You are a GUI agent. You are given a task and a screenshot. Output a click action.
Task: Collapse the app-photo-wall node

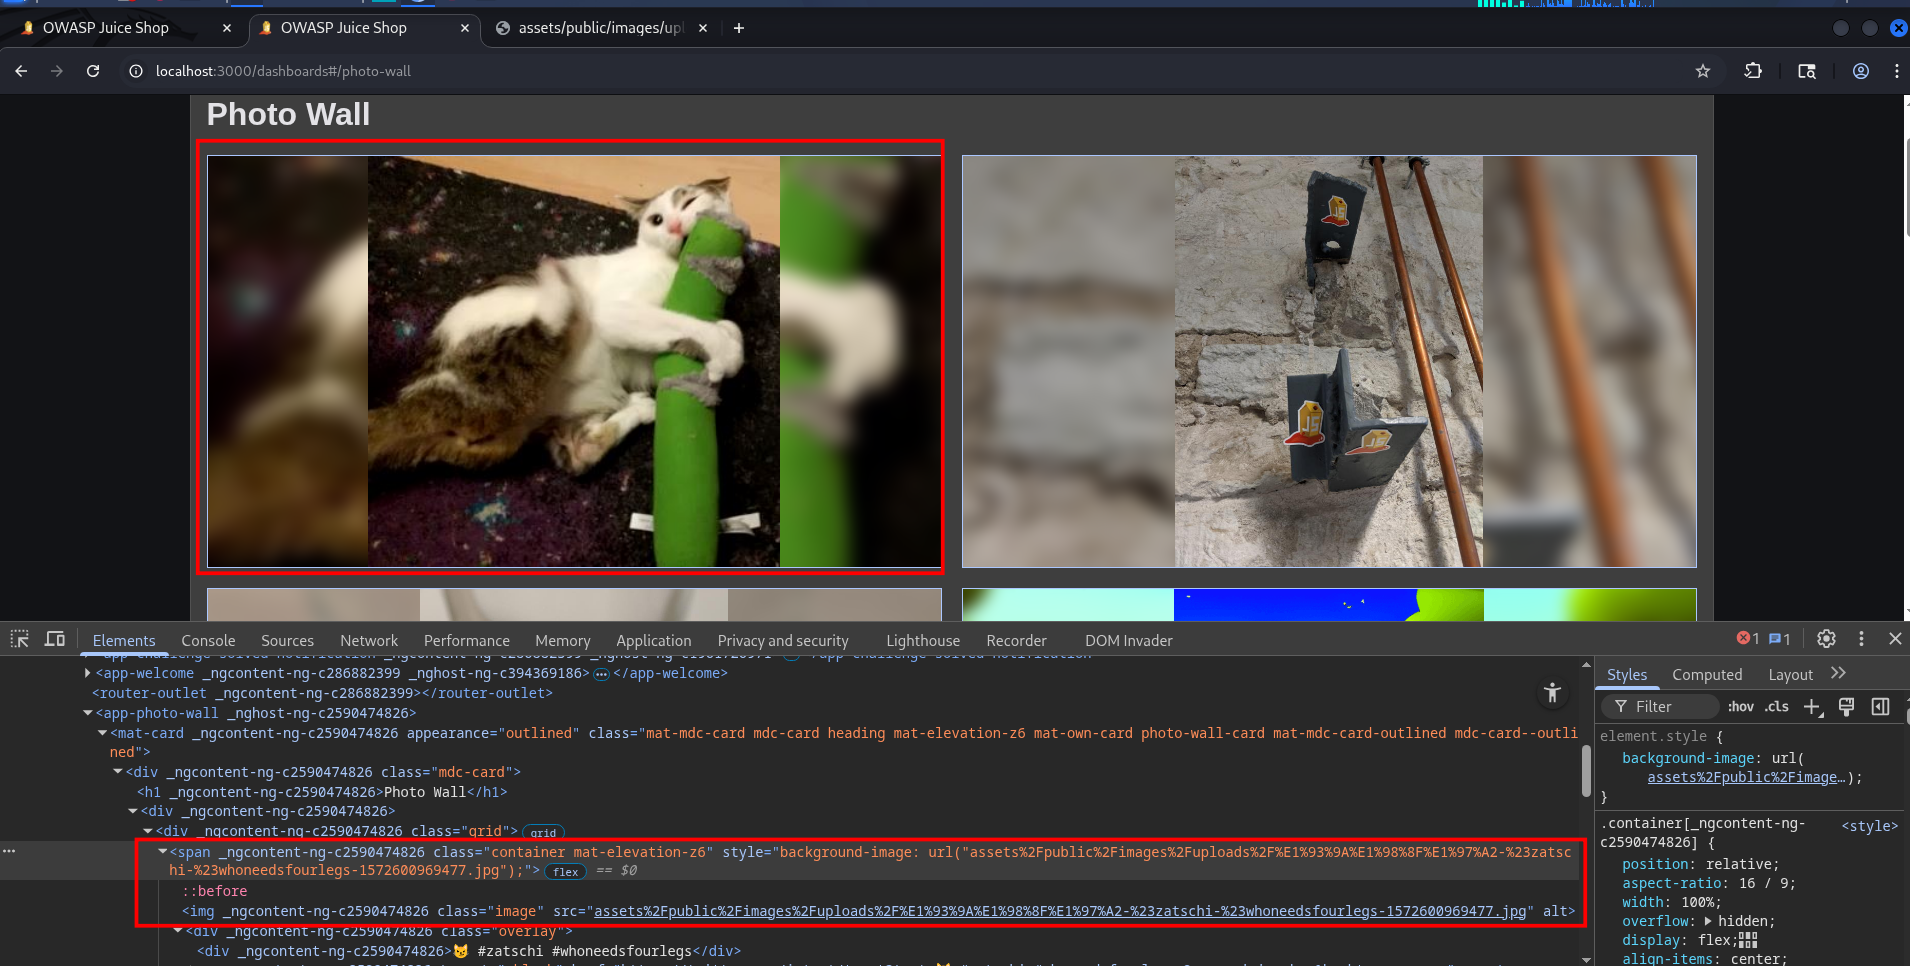click(x=88, y=713)
